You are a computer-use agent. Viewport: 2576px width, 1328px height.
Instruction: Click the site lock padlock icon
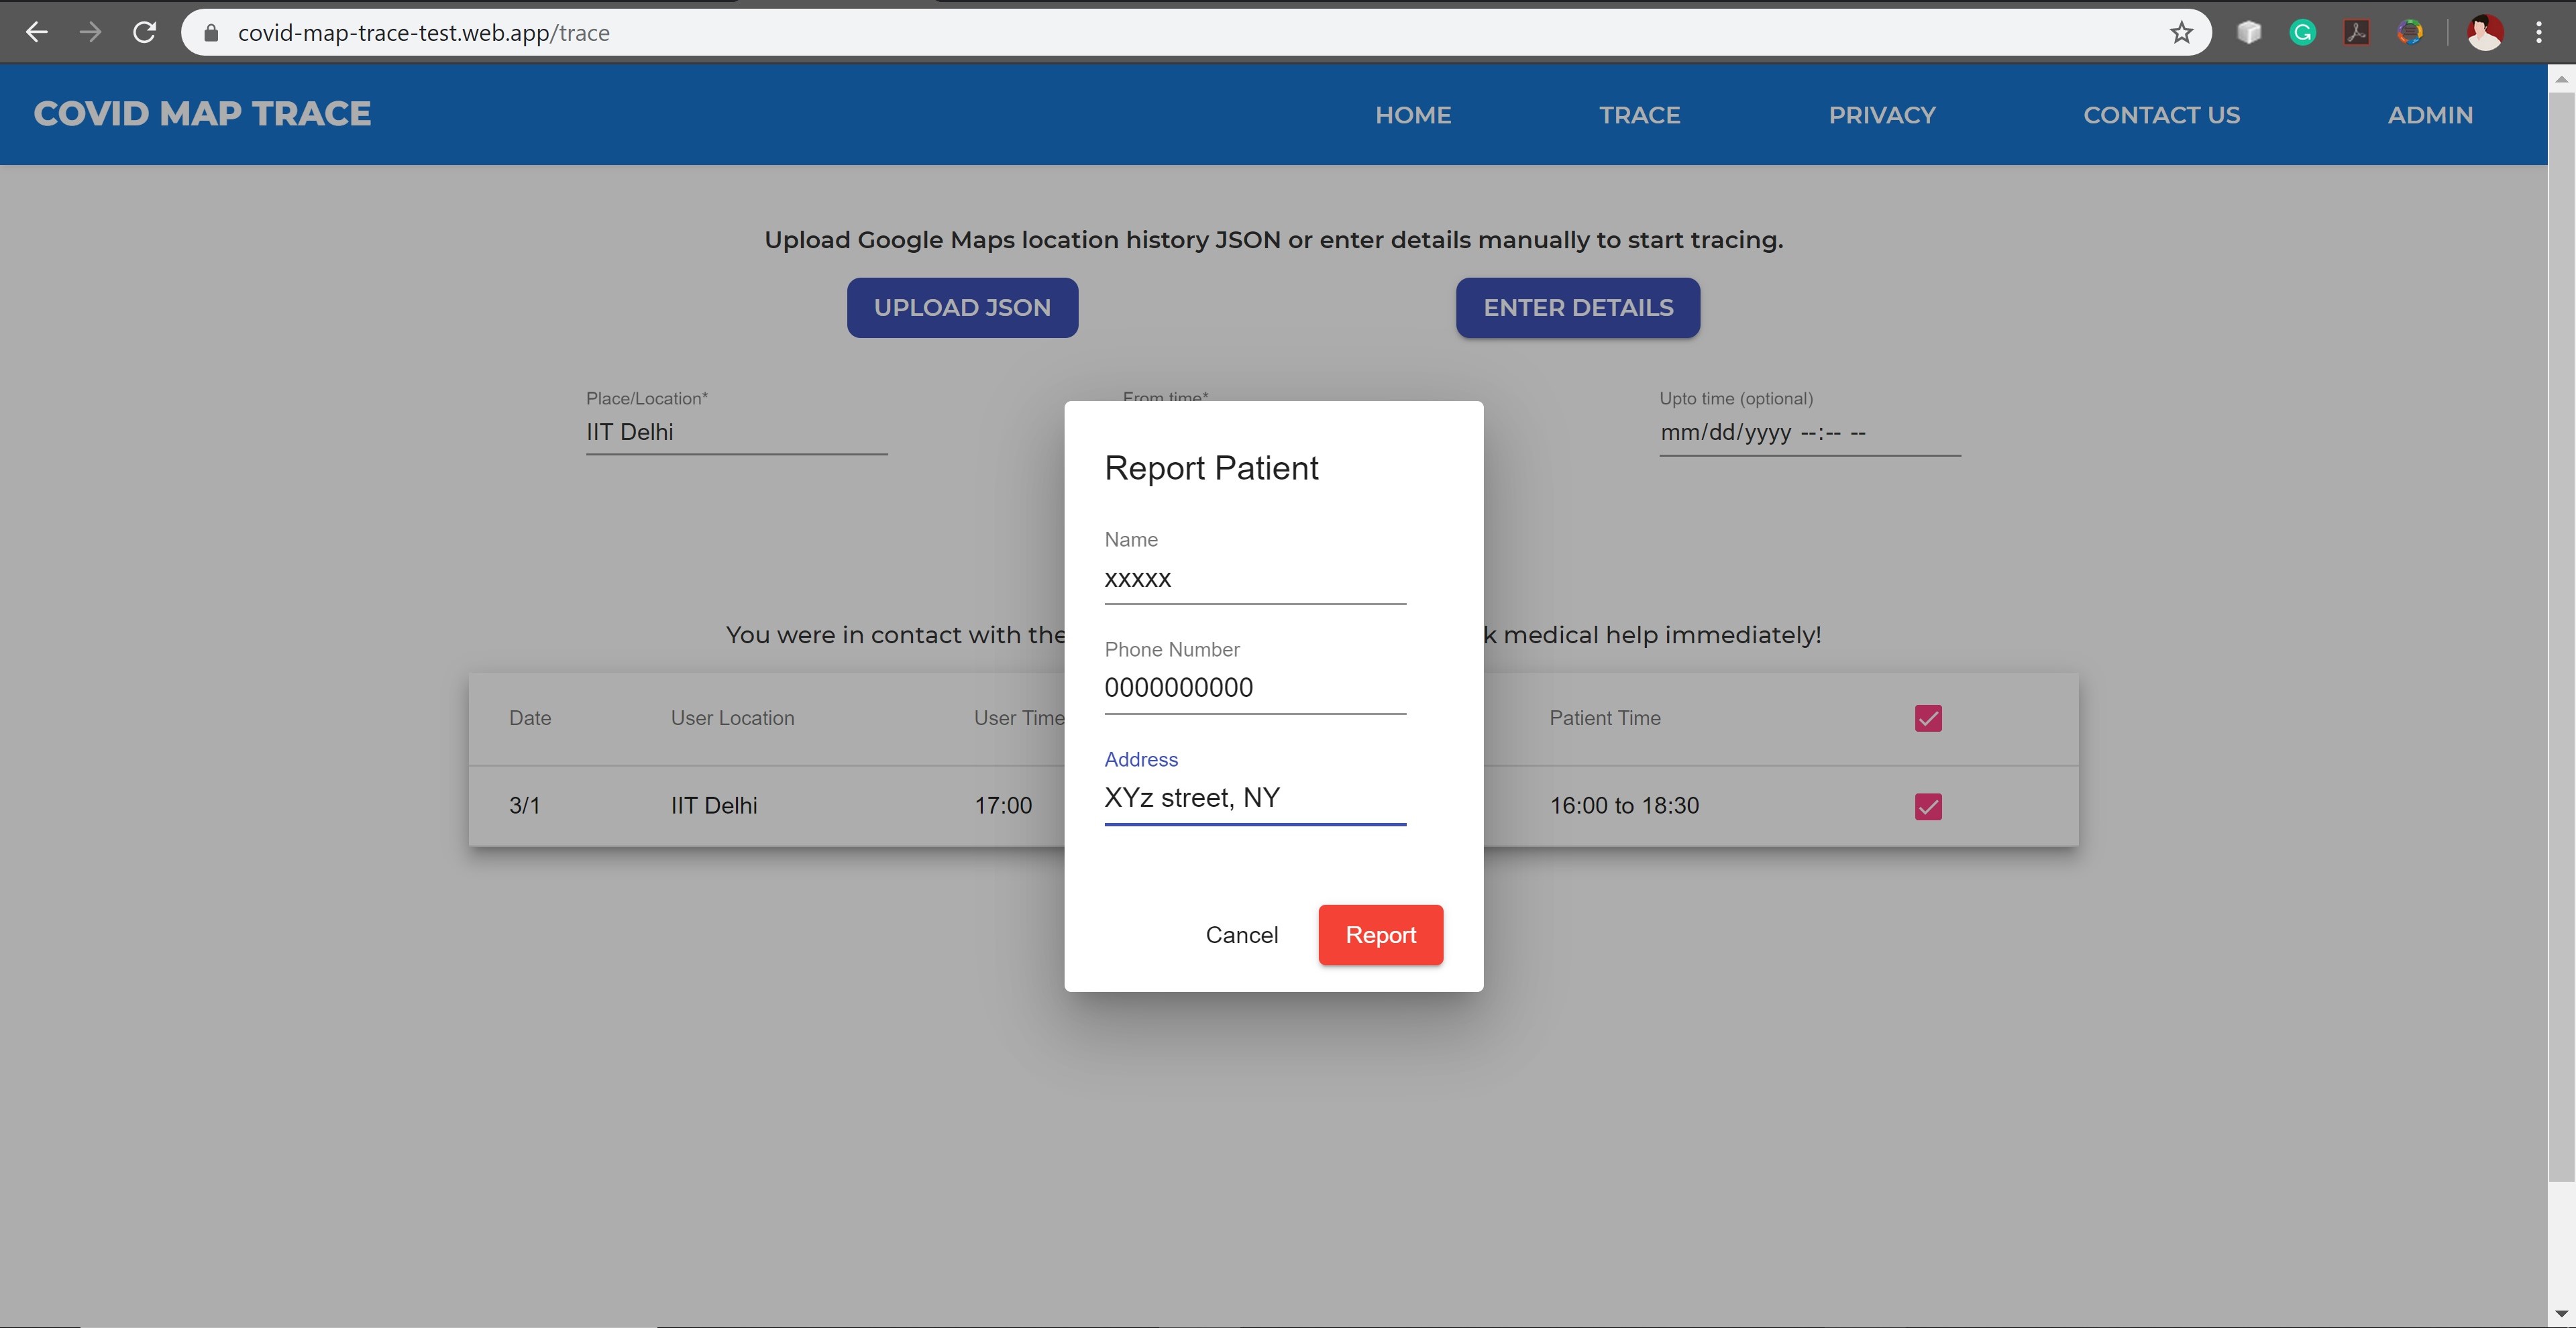click(x=211, y=33)
